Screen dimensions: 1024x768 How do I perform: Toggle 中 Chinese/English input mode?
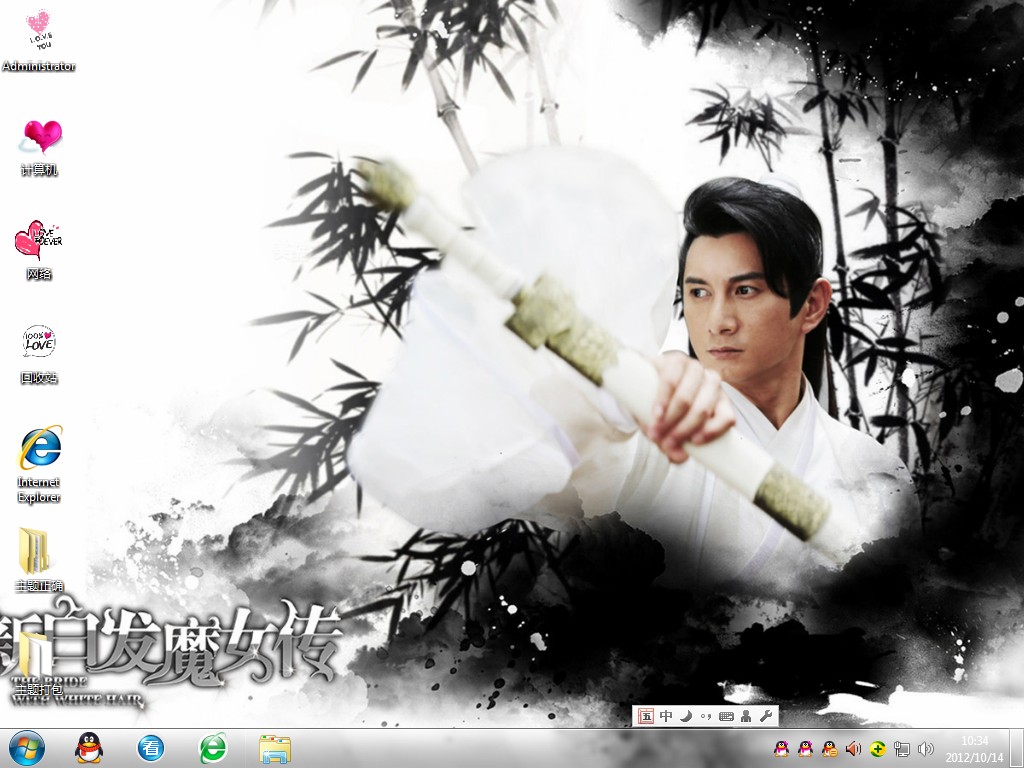pos(665,716)
